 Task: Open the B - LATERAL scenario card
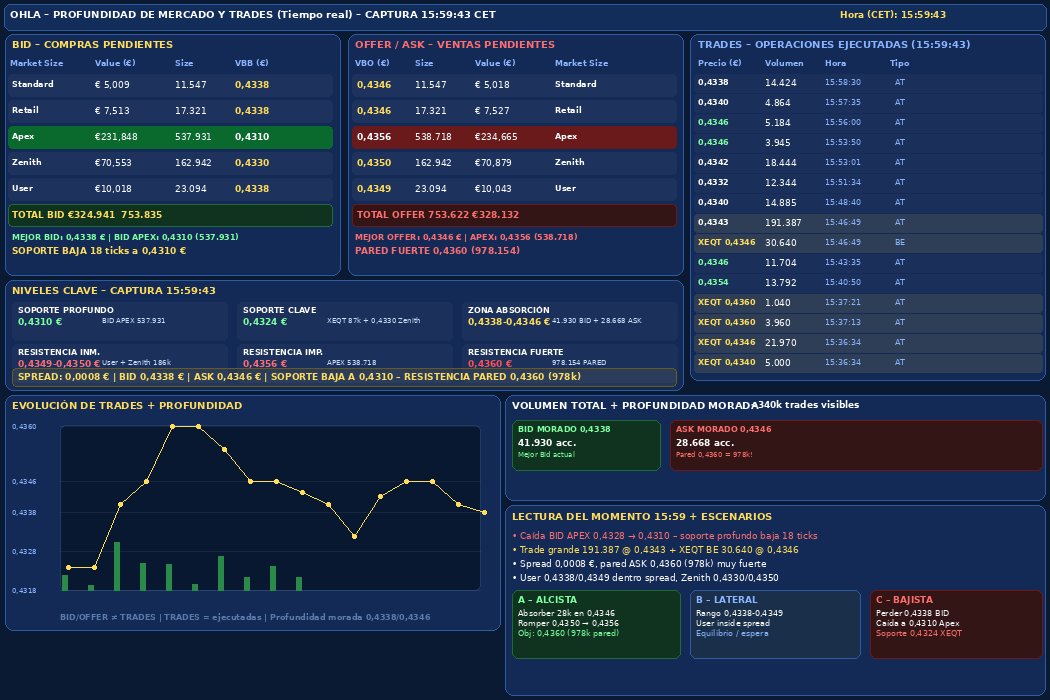(775, 624)
